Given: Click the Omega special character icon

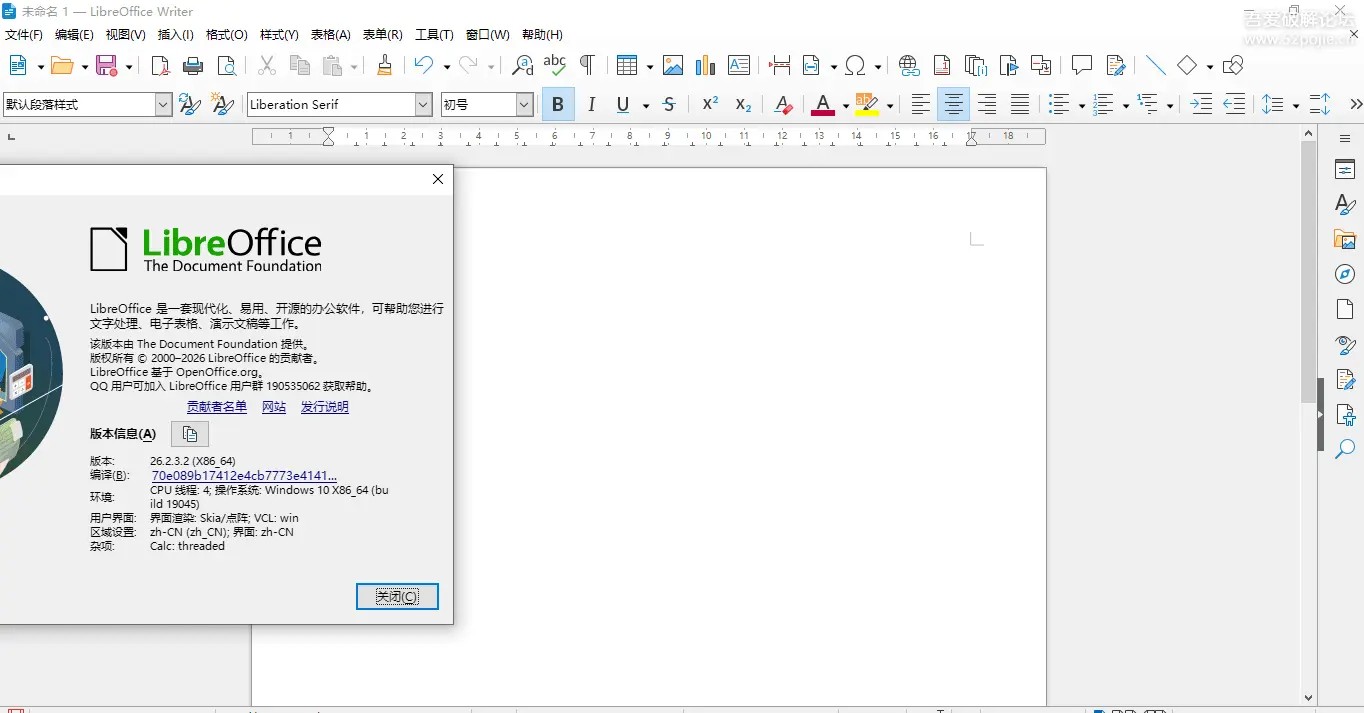Looking at the screenshot, I should pos(855,66).
